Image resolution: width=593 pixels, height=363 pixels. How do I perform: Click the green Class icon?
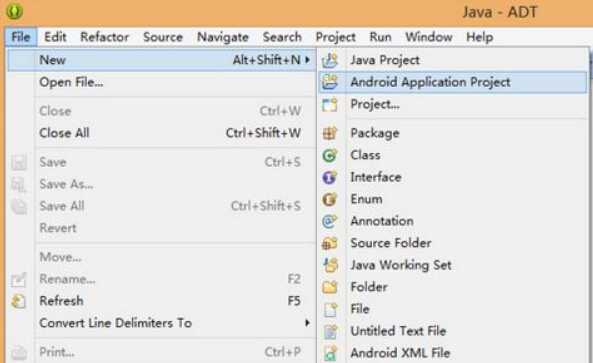330,155
